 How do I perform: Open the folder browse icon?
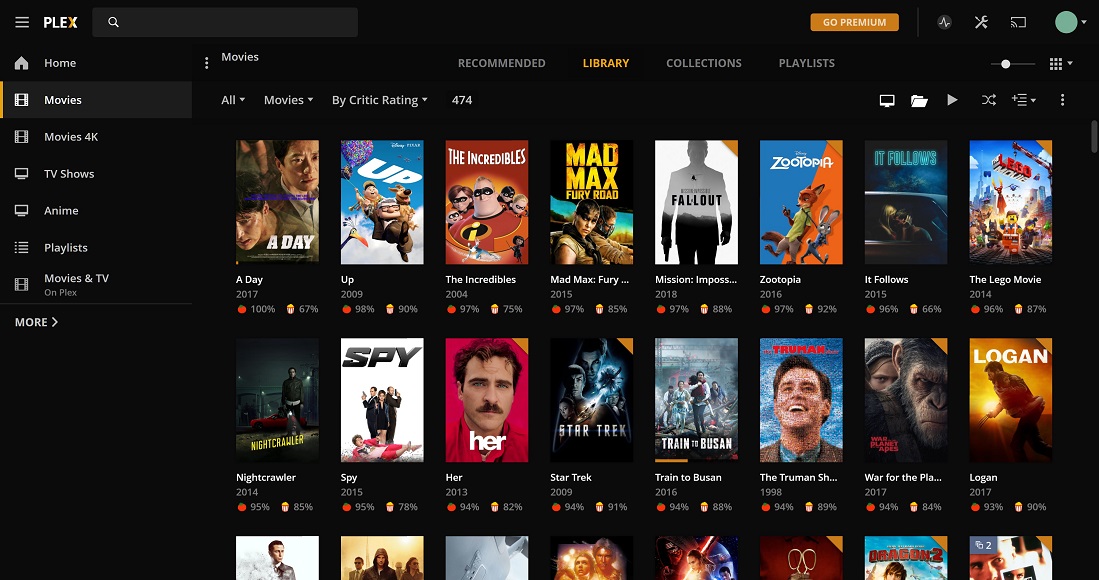click(x=920, y=100)
